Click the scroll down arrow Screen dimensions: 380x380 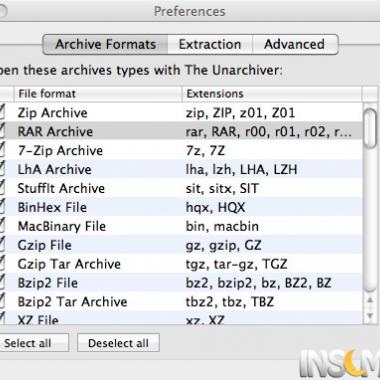coord(370,315)
